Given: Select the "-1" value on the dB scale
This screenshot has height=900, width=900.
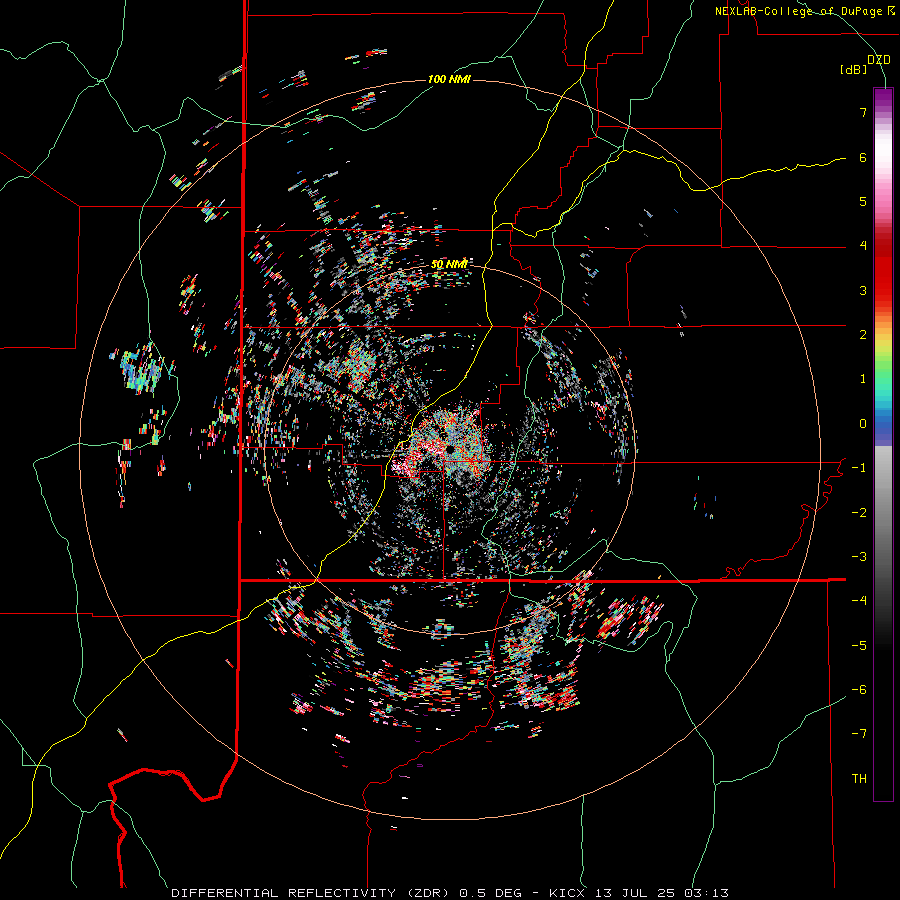Looking at the screenshot, I should pos(859,468).
